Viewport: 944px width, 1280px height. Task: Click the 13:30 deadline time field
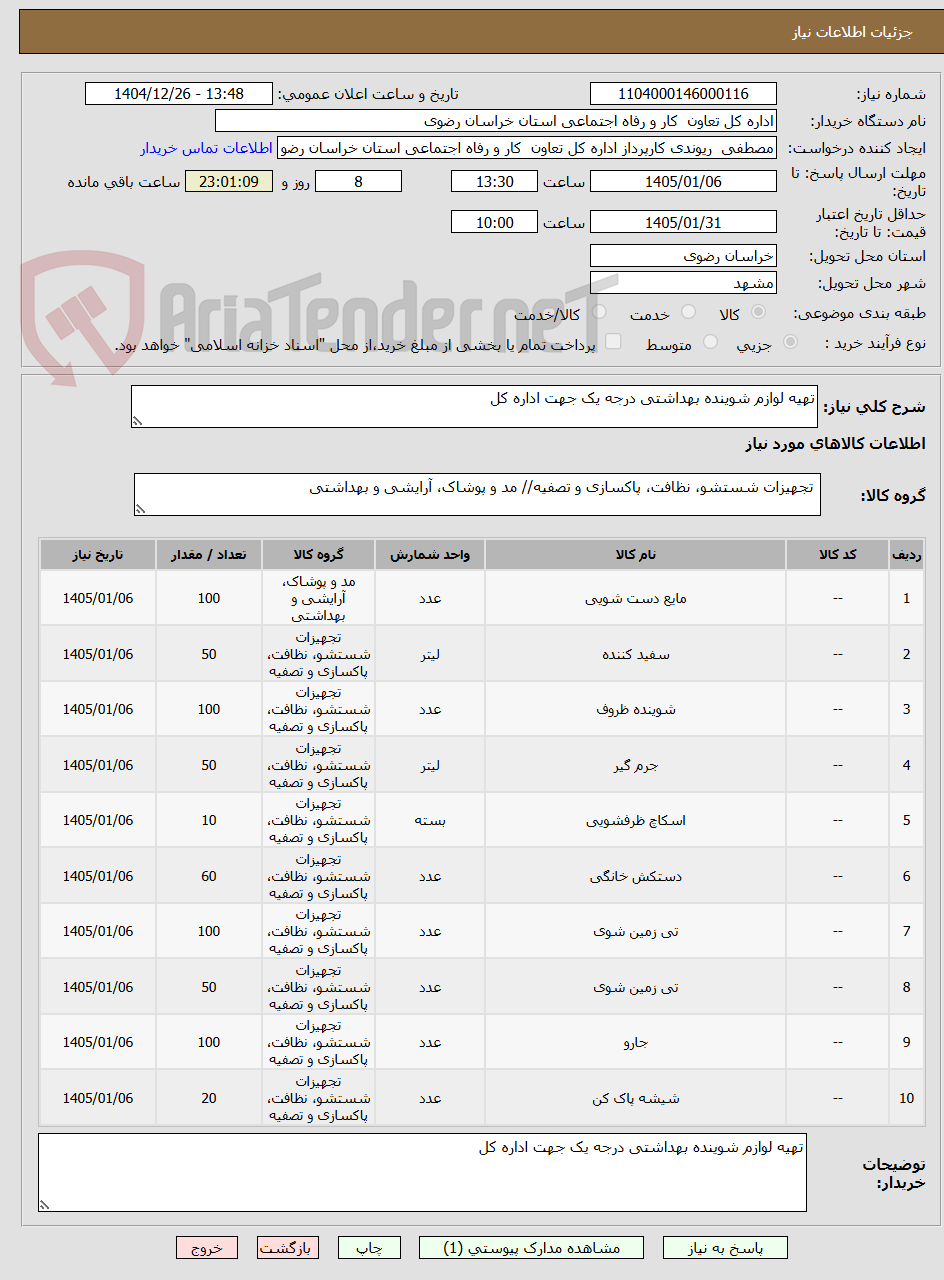coord(494,181)
